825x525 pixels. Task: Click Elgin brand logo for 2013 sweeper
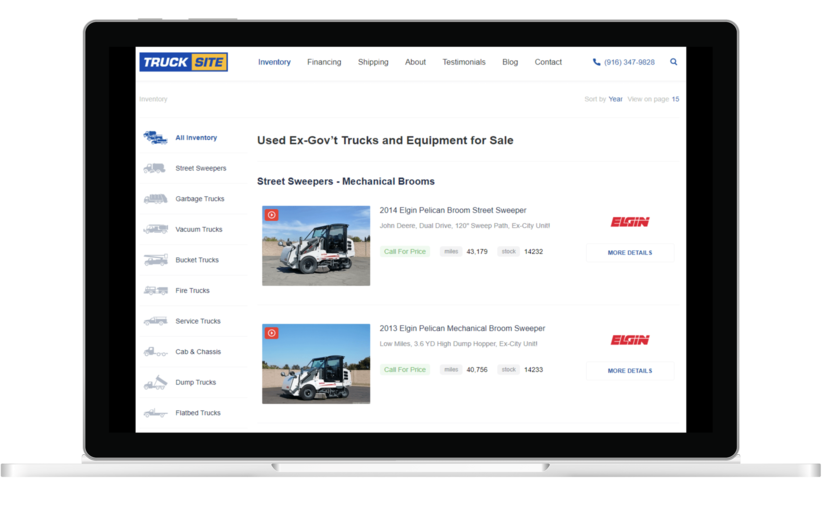pyautogui.click(x=630, y=340)
